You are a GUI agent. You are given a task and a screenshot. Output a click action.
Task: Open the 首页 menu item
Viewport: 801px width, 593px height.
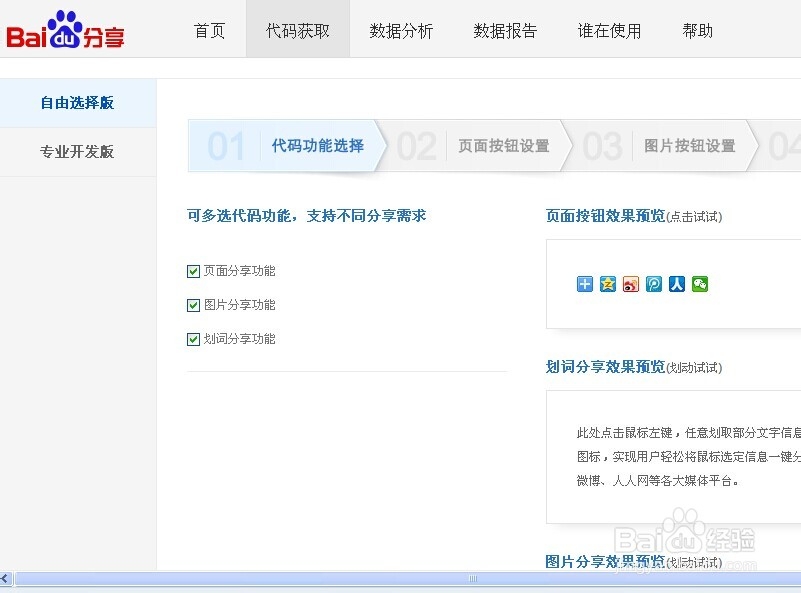click(209, 31)
